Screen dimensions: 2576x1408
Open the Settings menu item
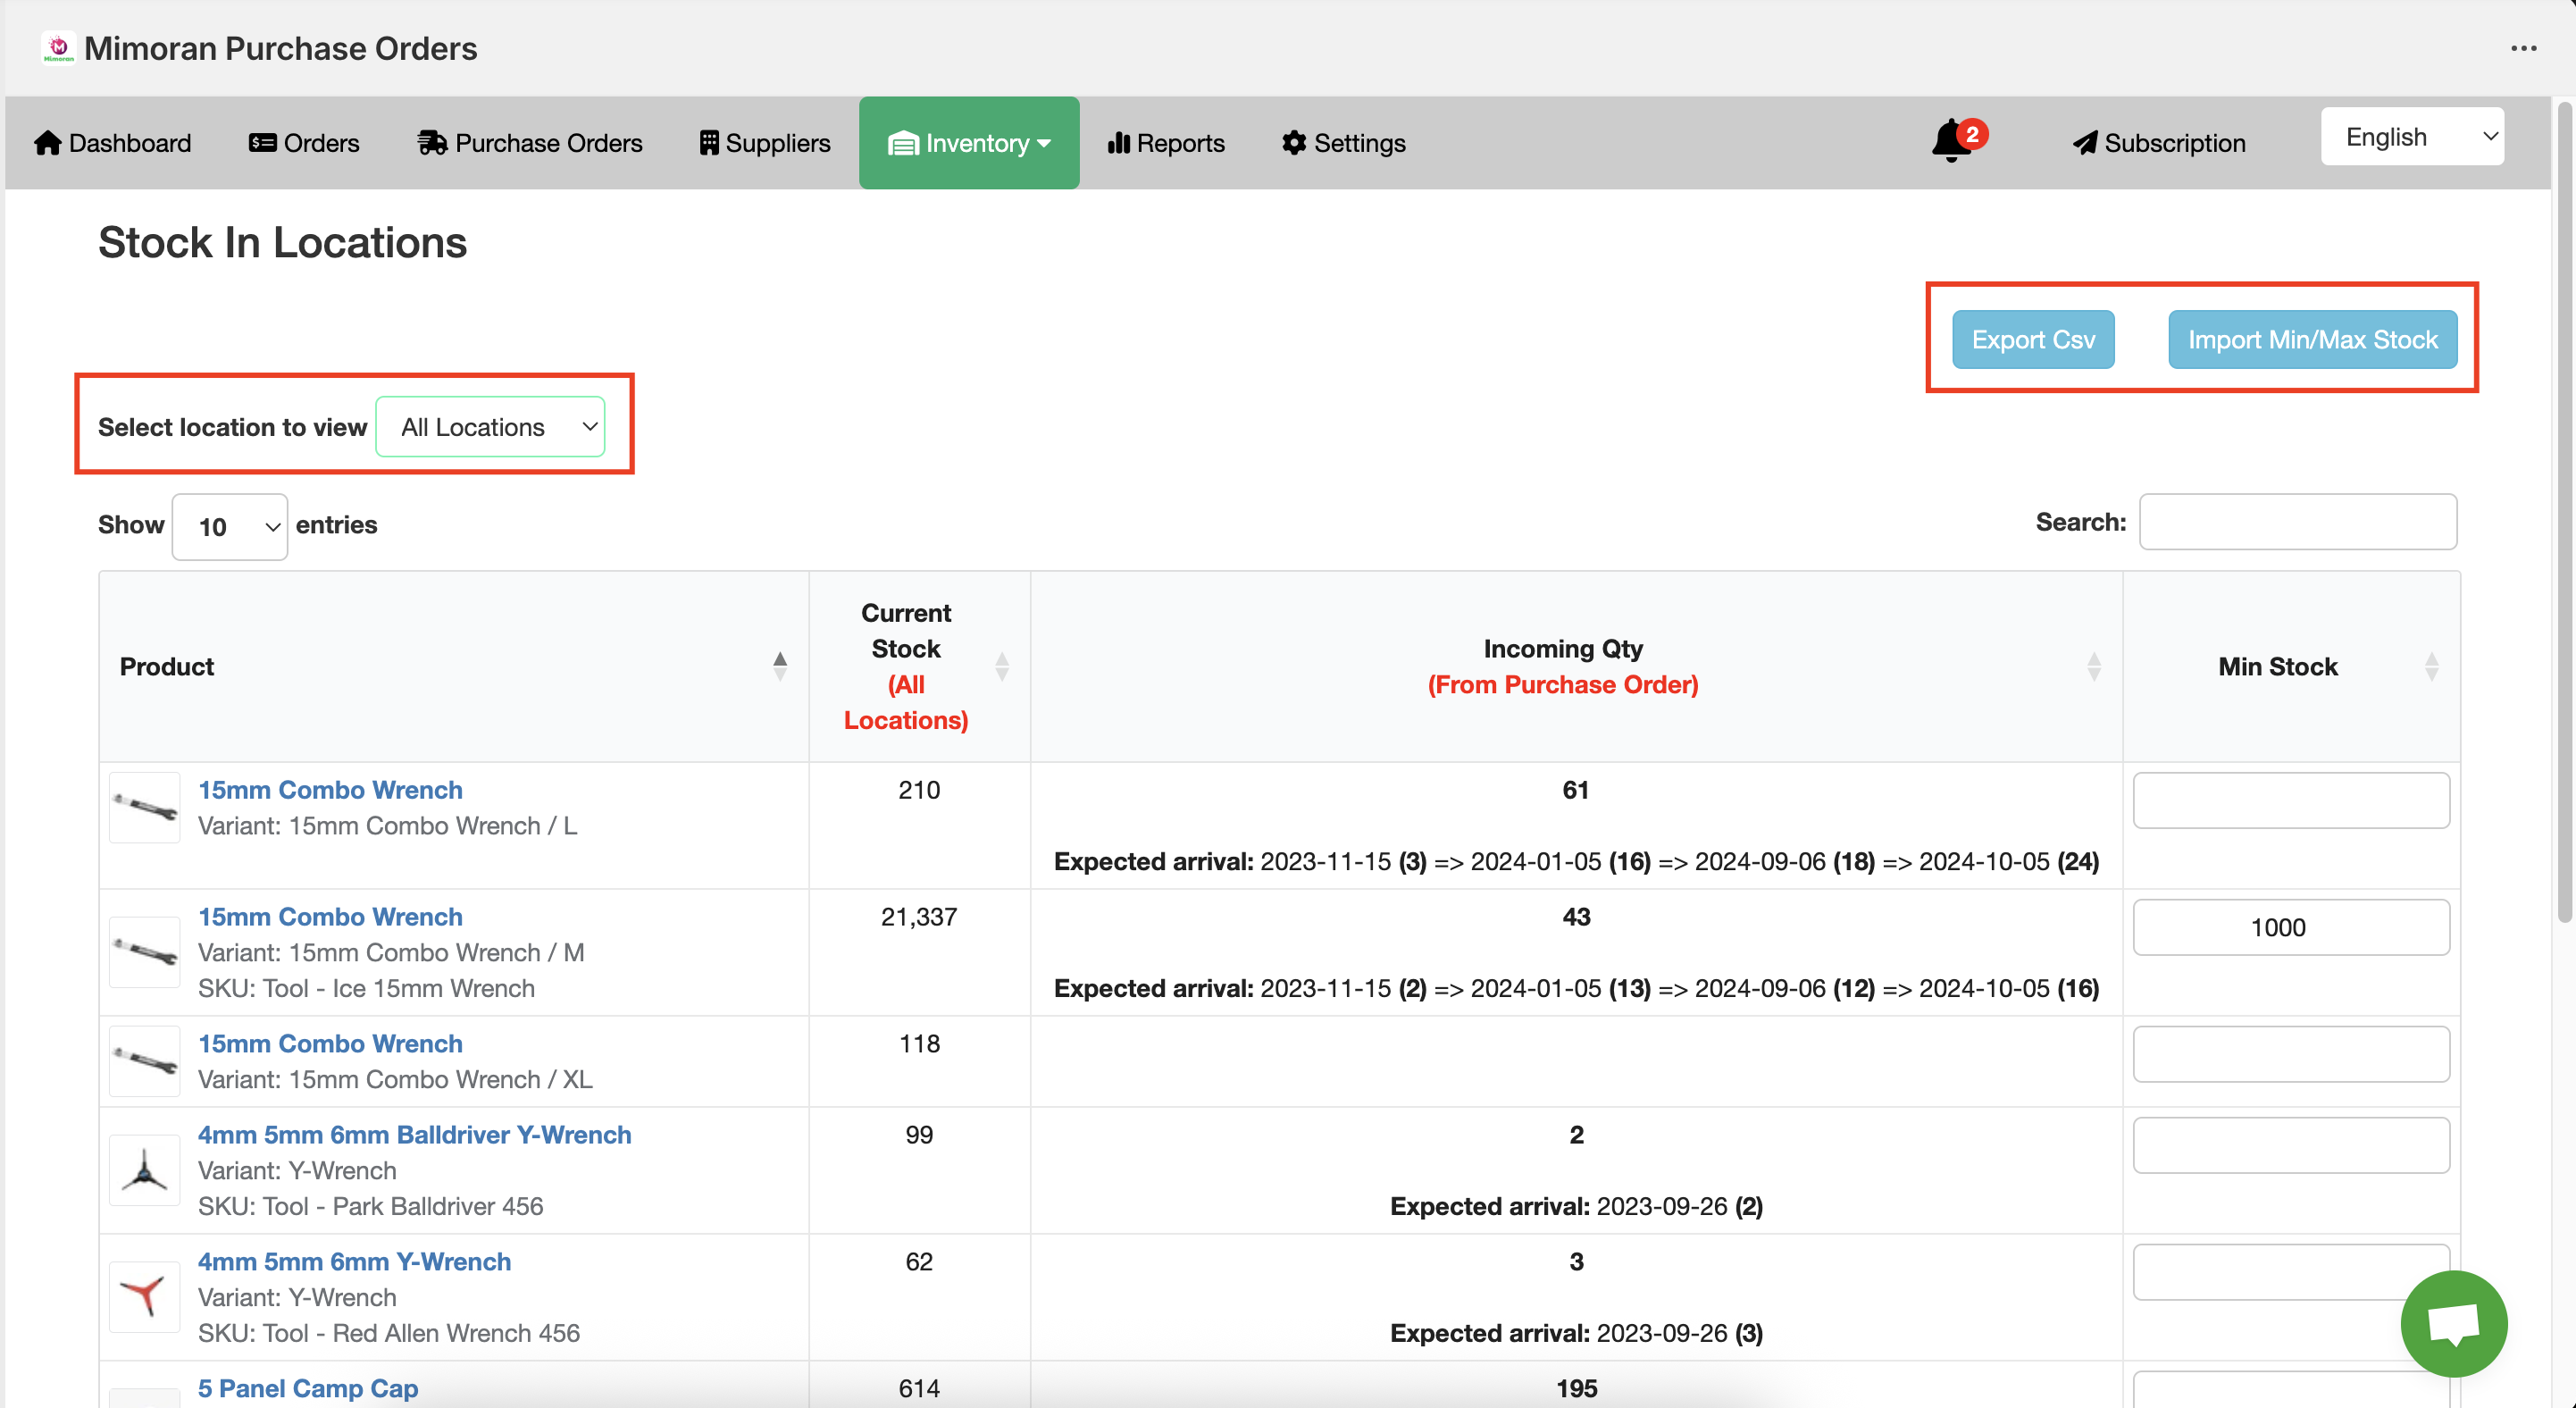pos(1344,143)
